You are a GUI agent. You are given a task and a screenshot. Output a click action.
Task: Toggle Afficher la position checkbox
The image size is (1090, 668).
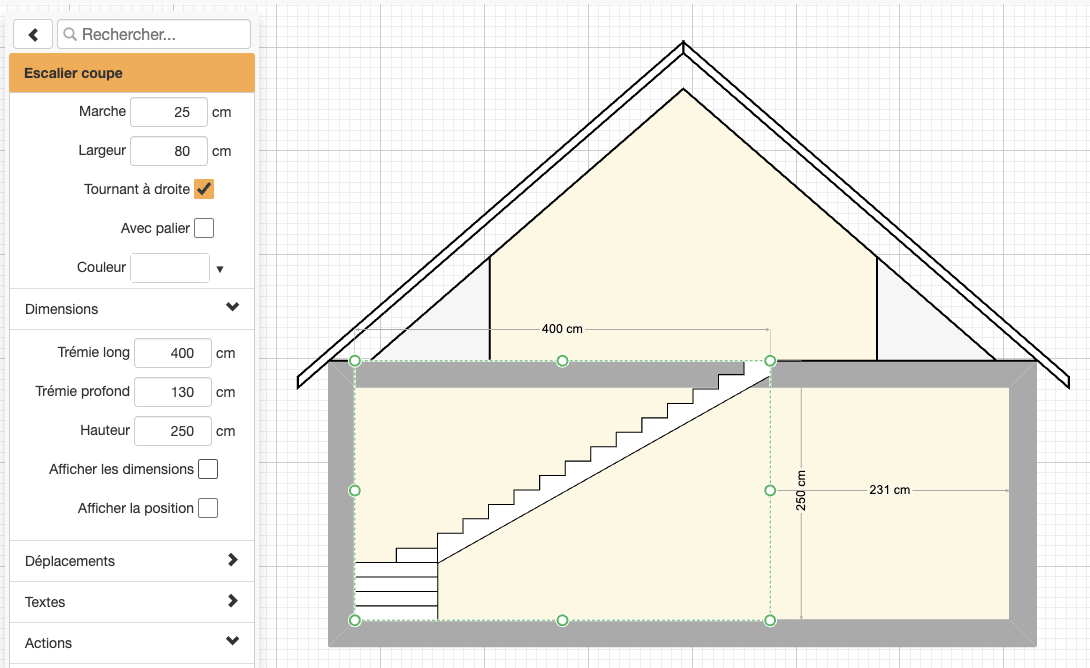pos(208,508)
